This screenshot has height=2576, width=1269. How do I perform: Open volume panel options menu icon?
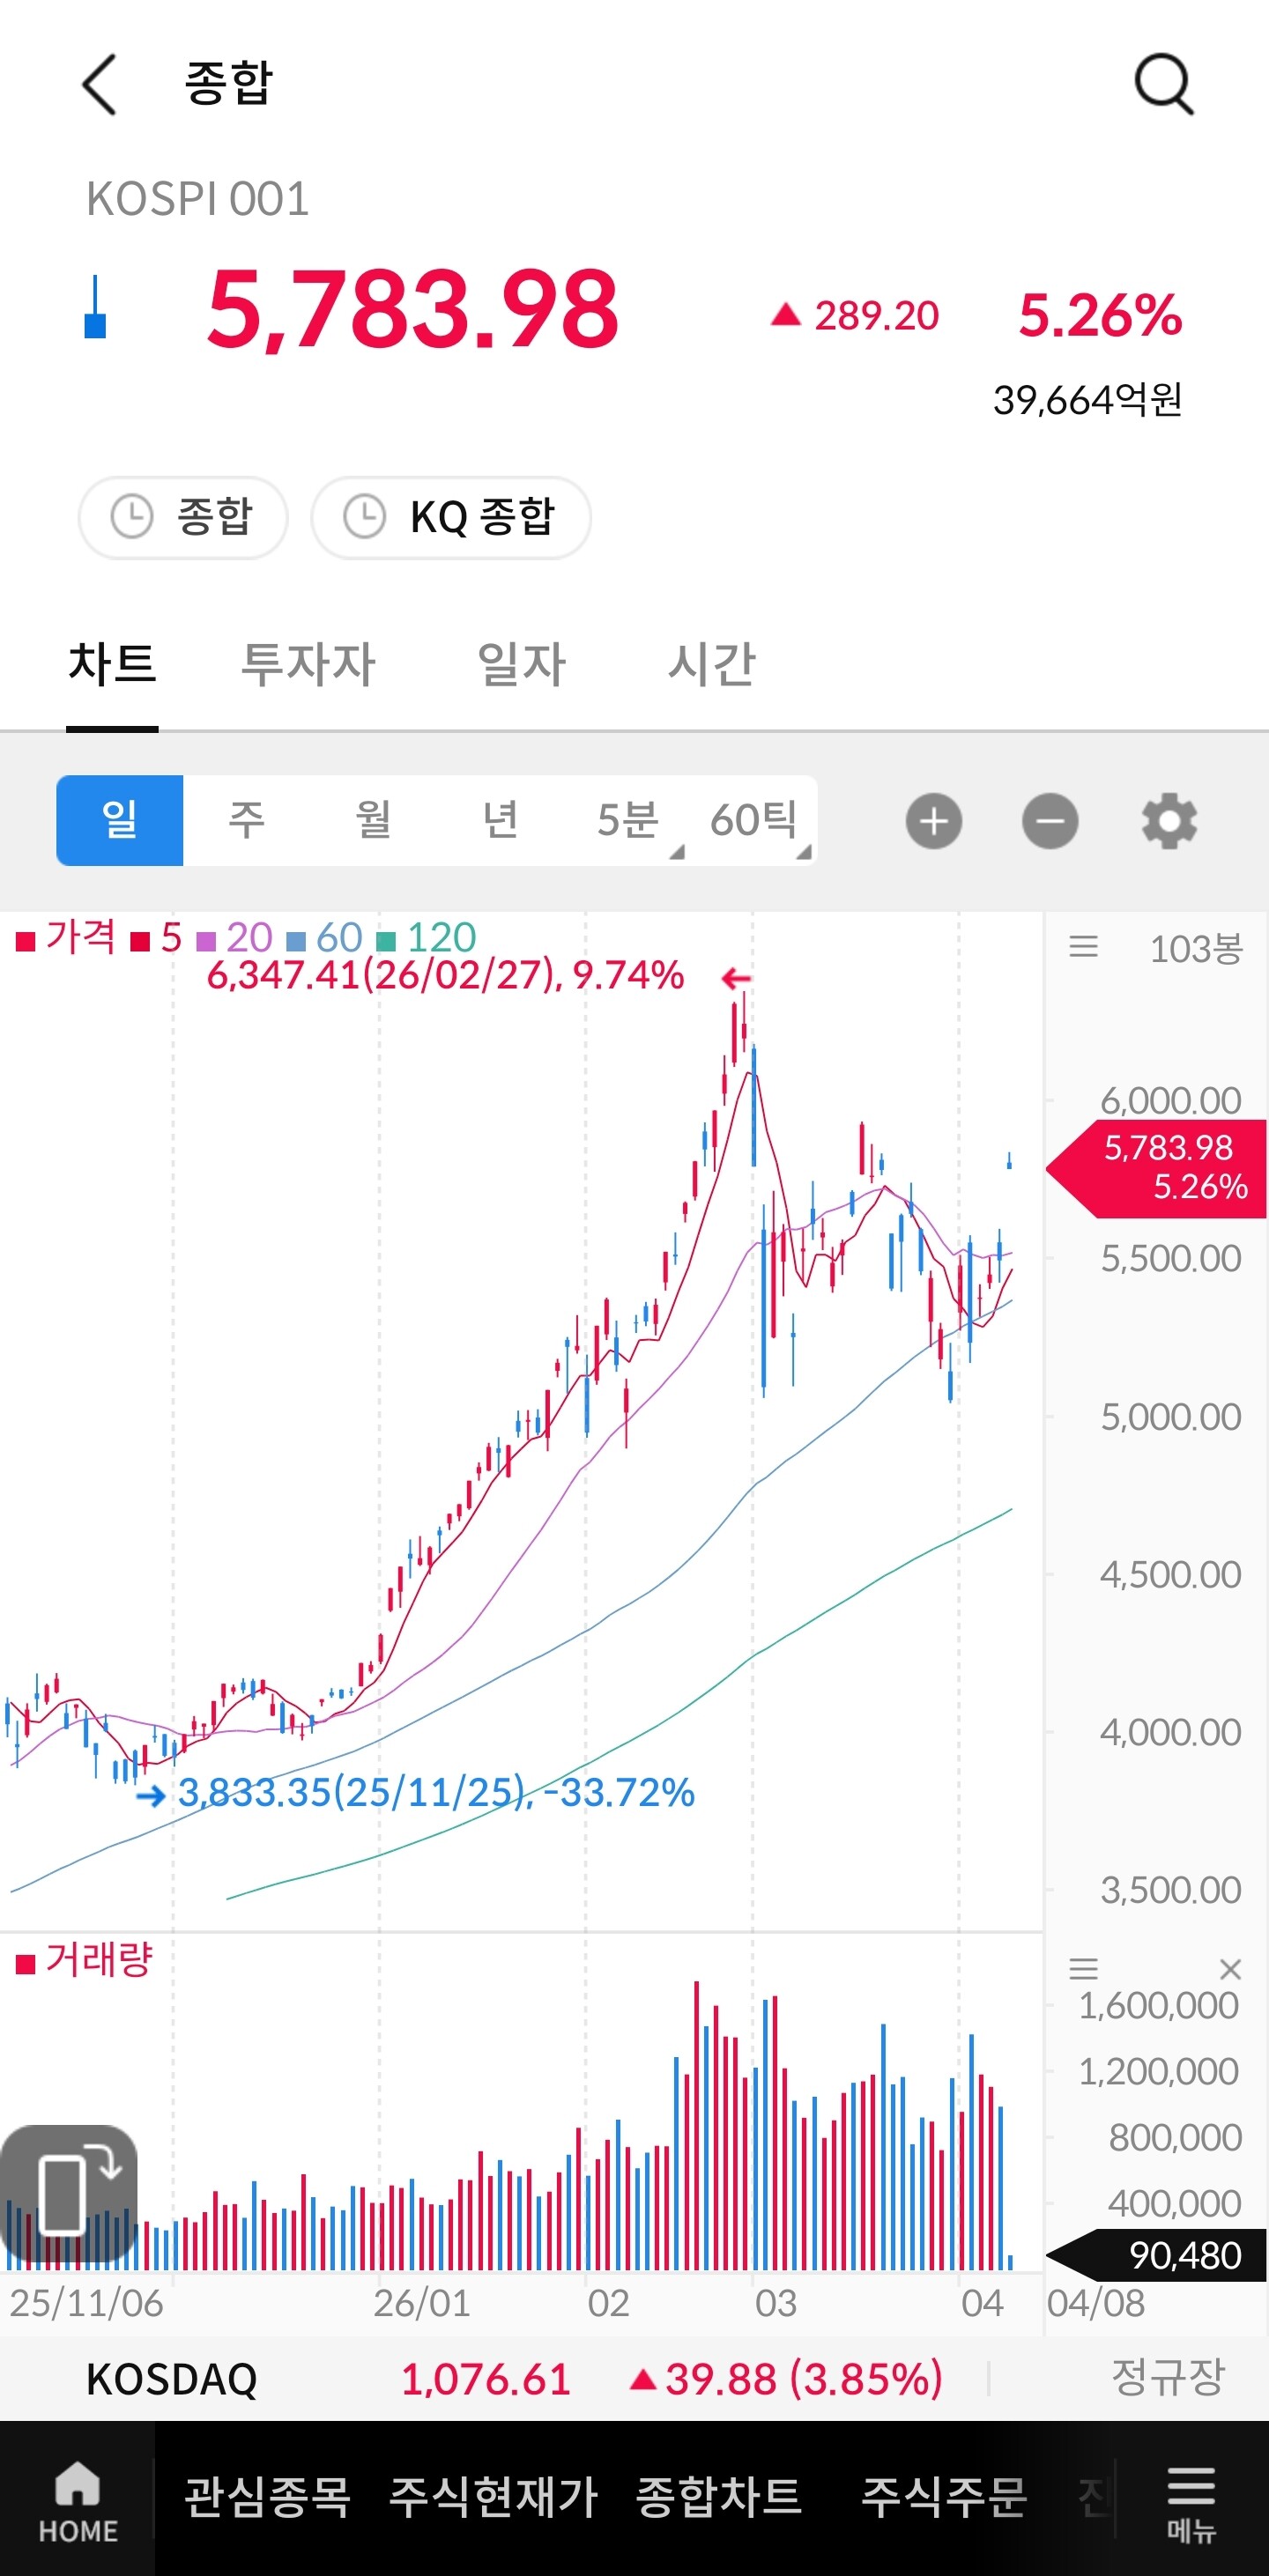tap(1083, 1969)
